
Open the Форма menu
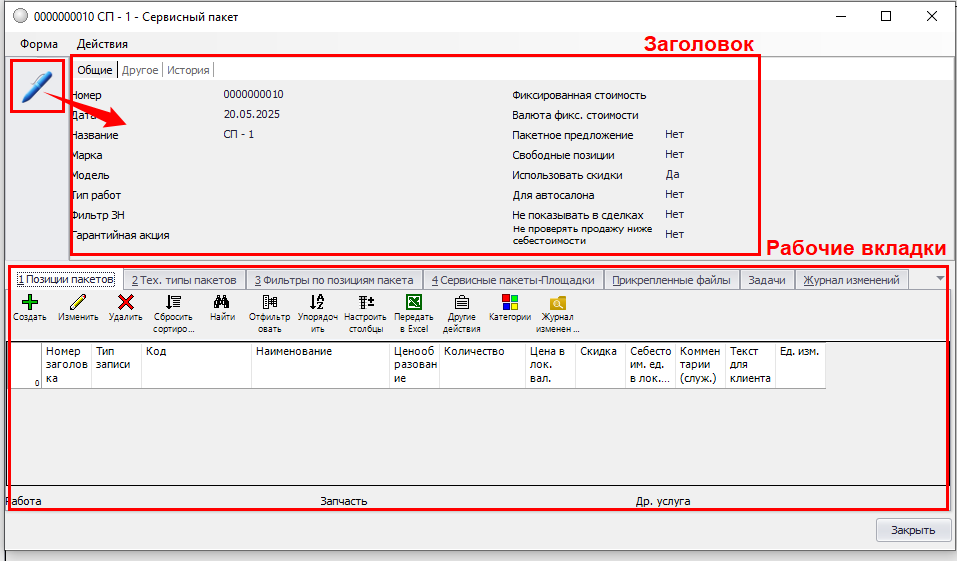pyautogui.click(x=38, y=44)
